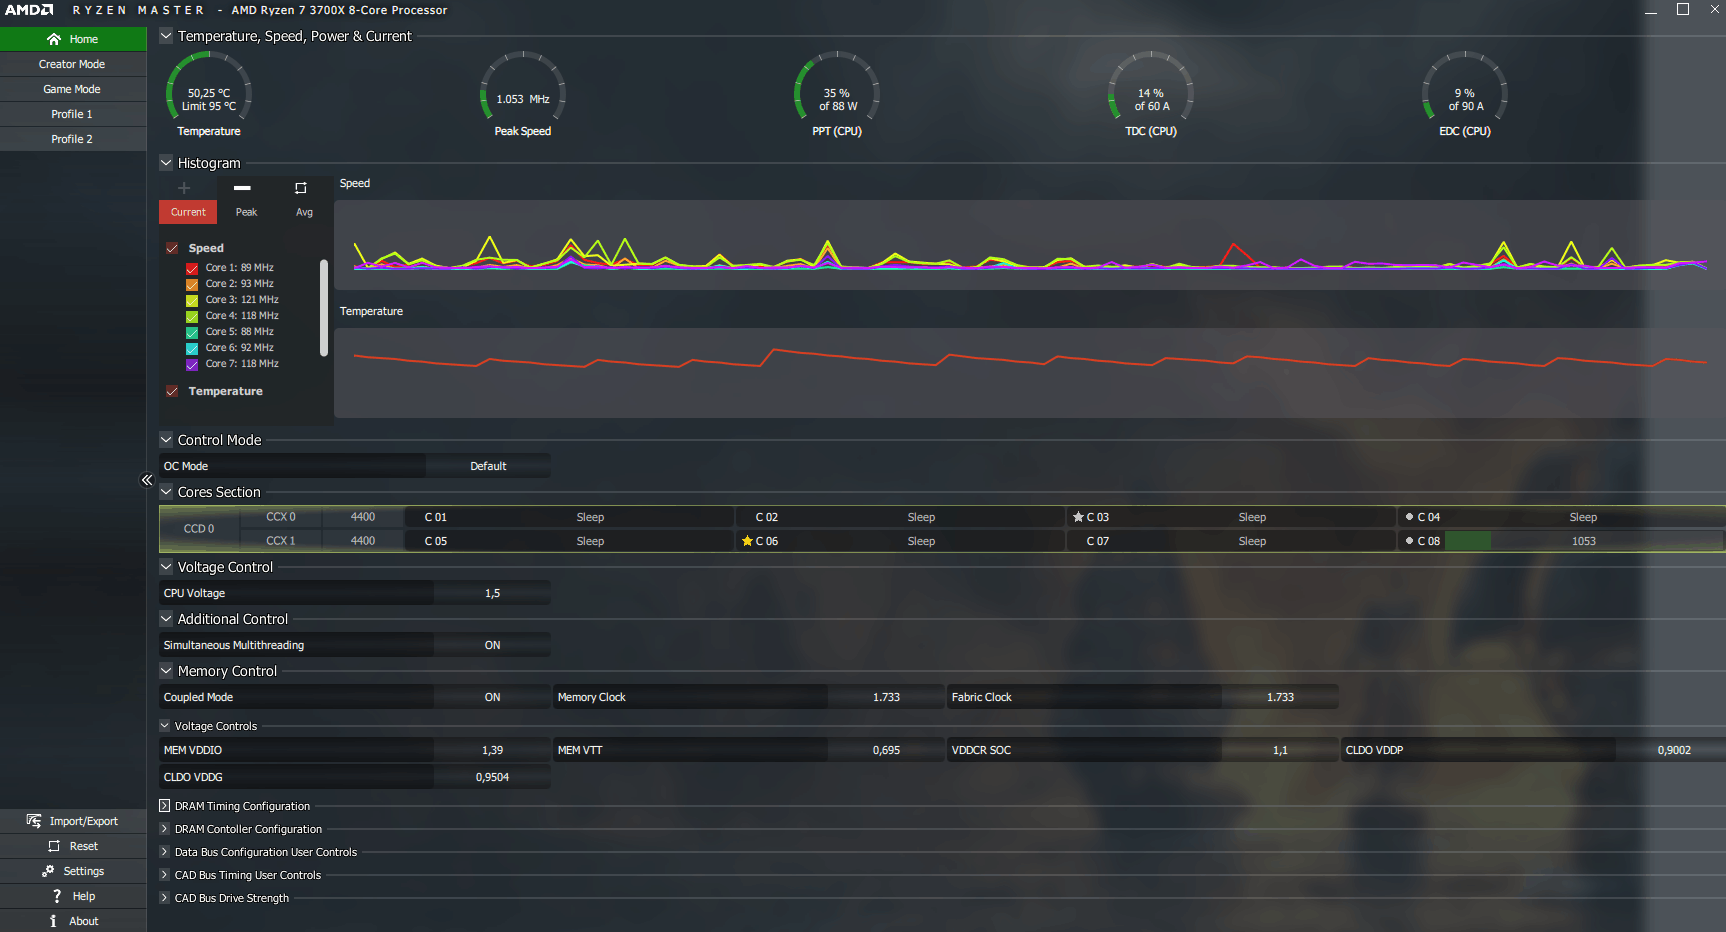Open Creator Mode profile
The image size is (1726, 932).
click(x=73, y=64)
